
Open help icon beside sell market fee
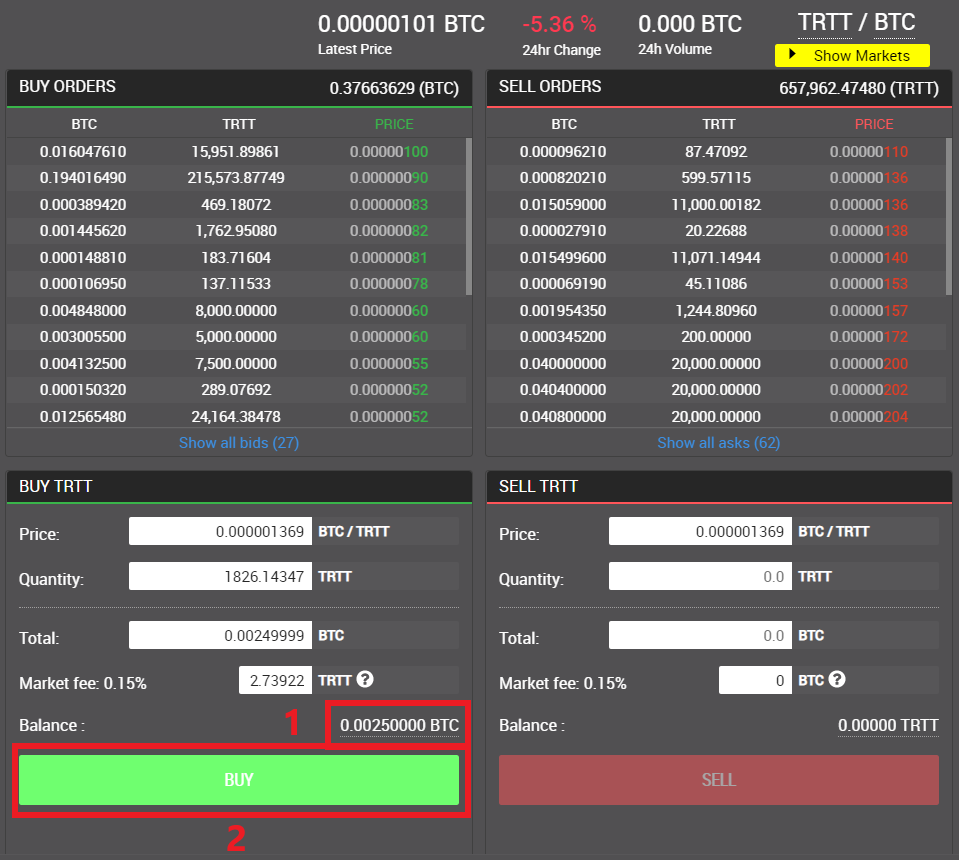[837, 680]
